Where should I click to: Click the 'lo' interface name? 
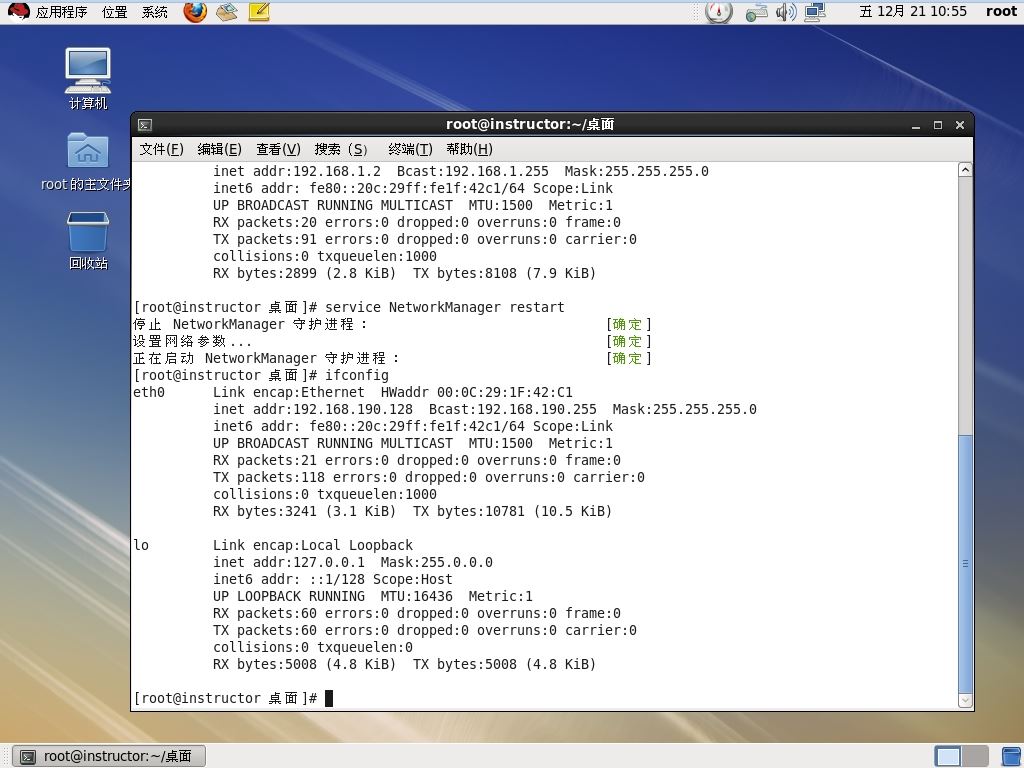click(x=141, y=545)
